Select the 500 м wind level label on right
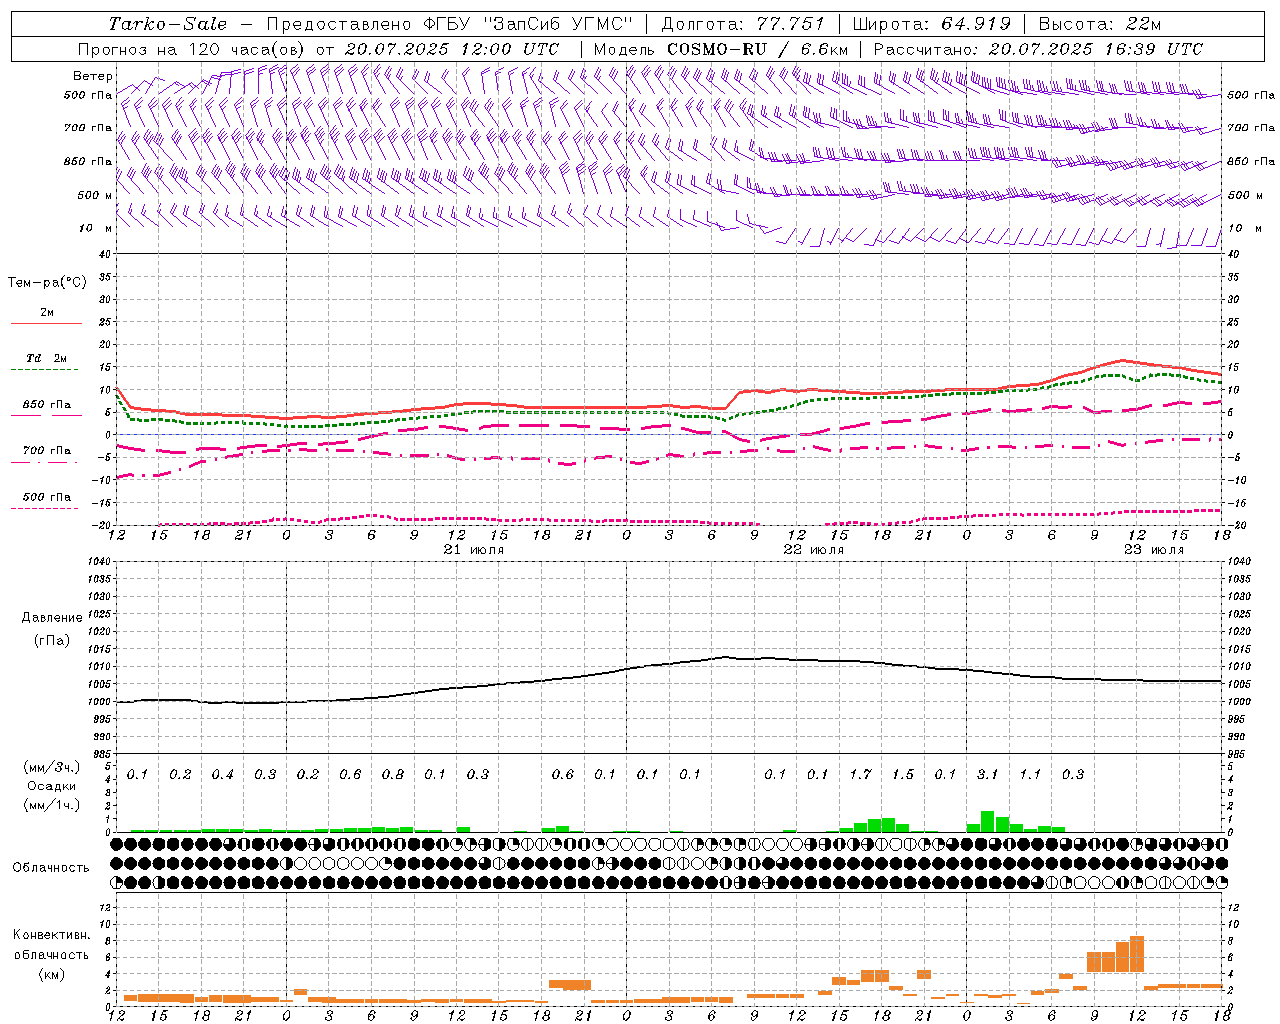Viewport: 1280px width, 1024px height. tap(1244, 195)
